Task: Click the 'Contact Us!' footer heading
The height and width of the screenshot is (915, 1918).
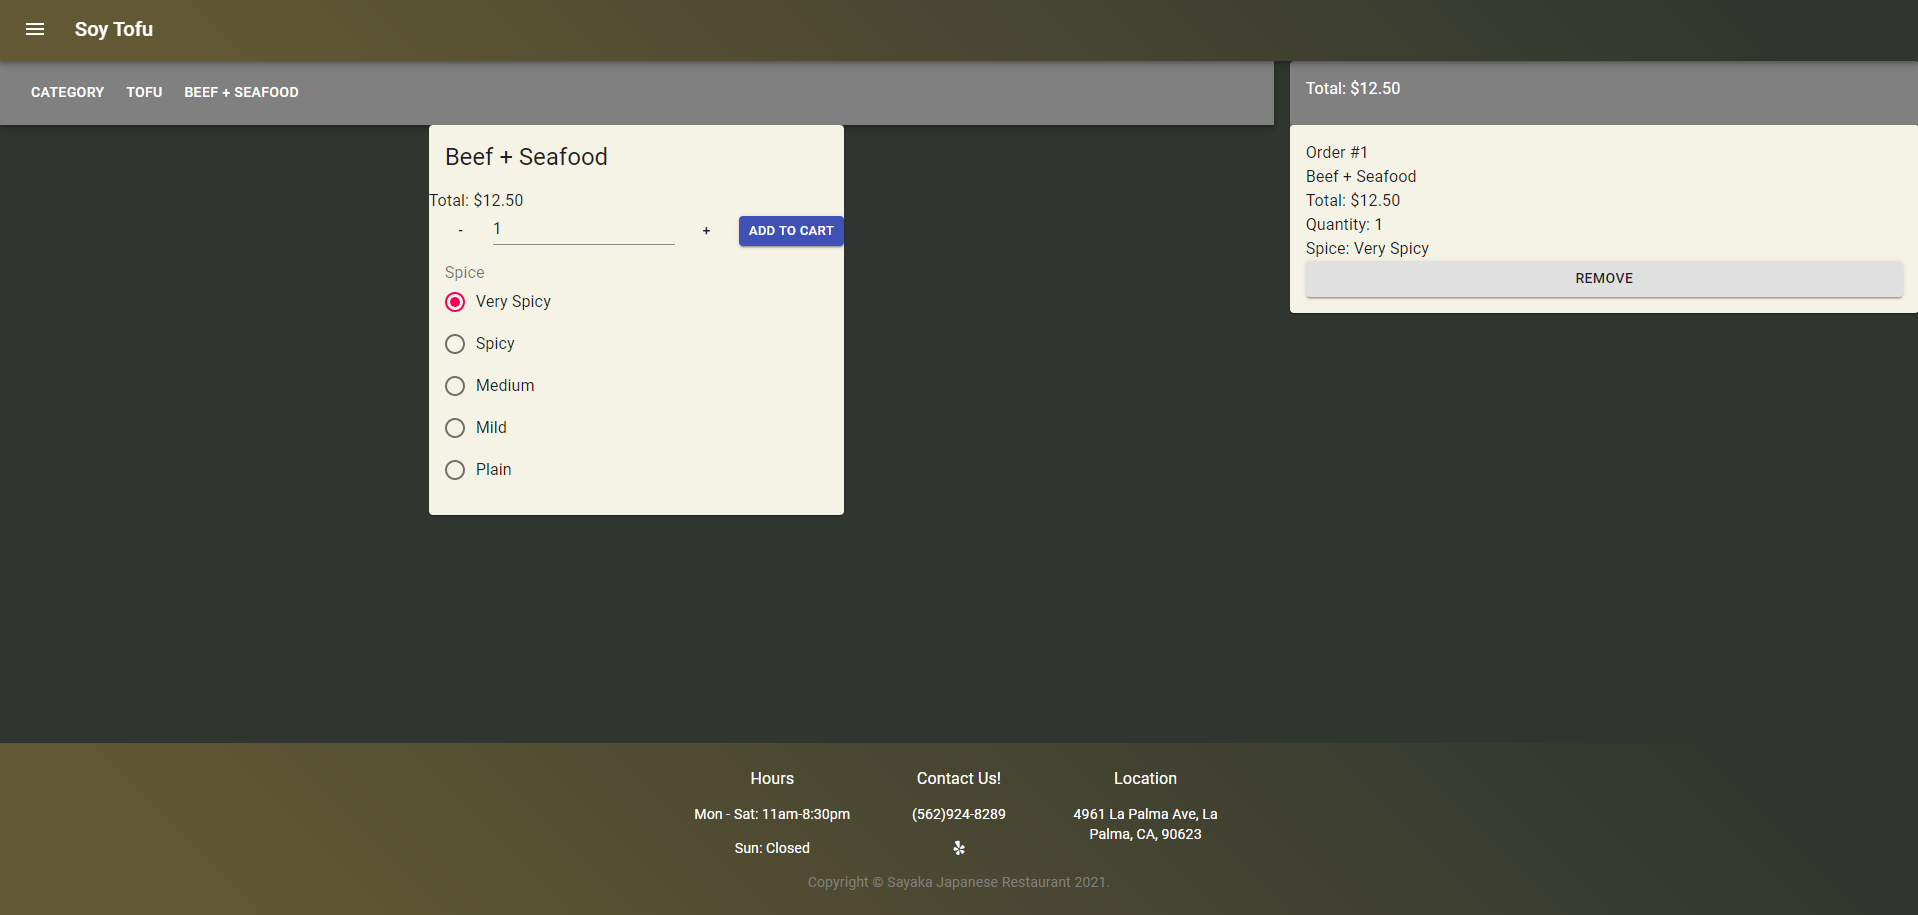Action: tap(959, 778)
